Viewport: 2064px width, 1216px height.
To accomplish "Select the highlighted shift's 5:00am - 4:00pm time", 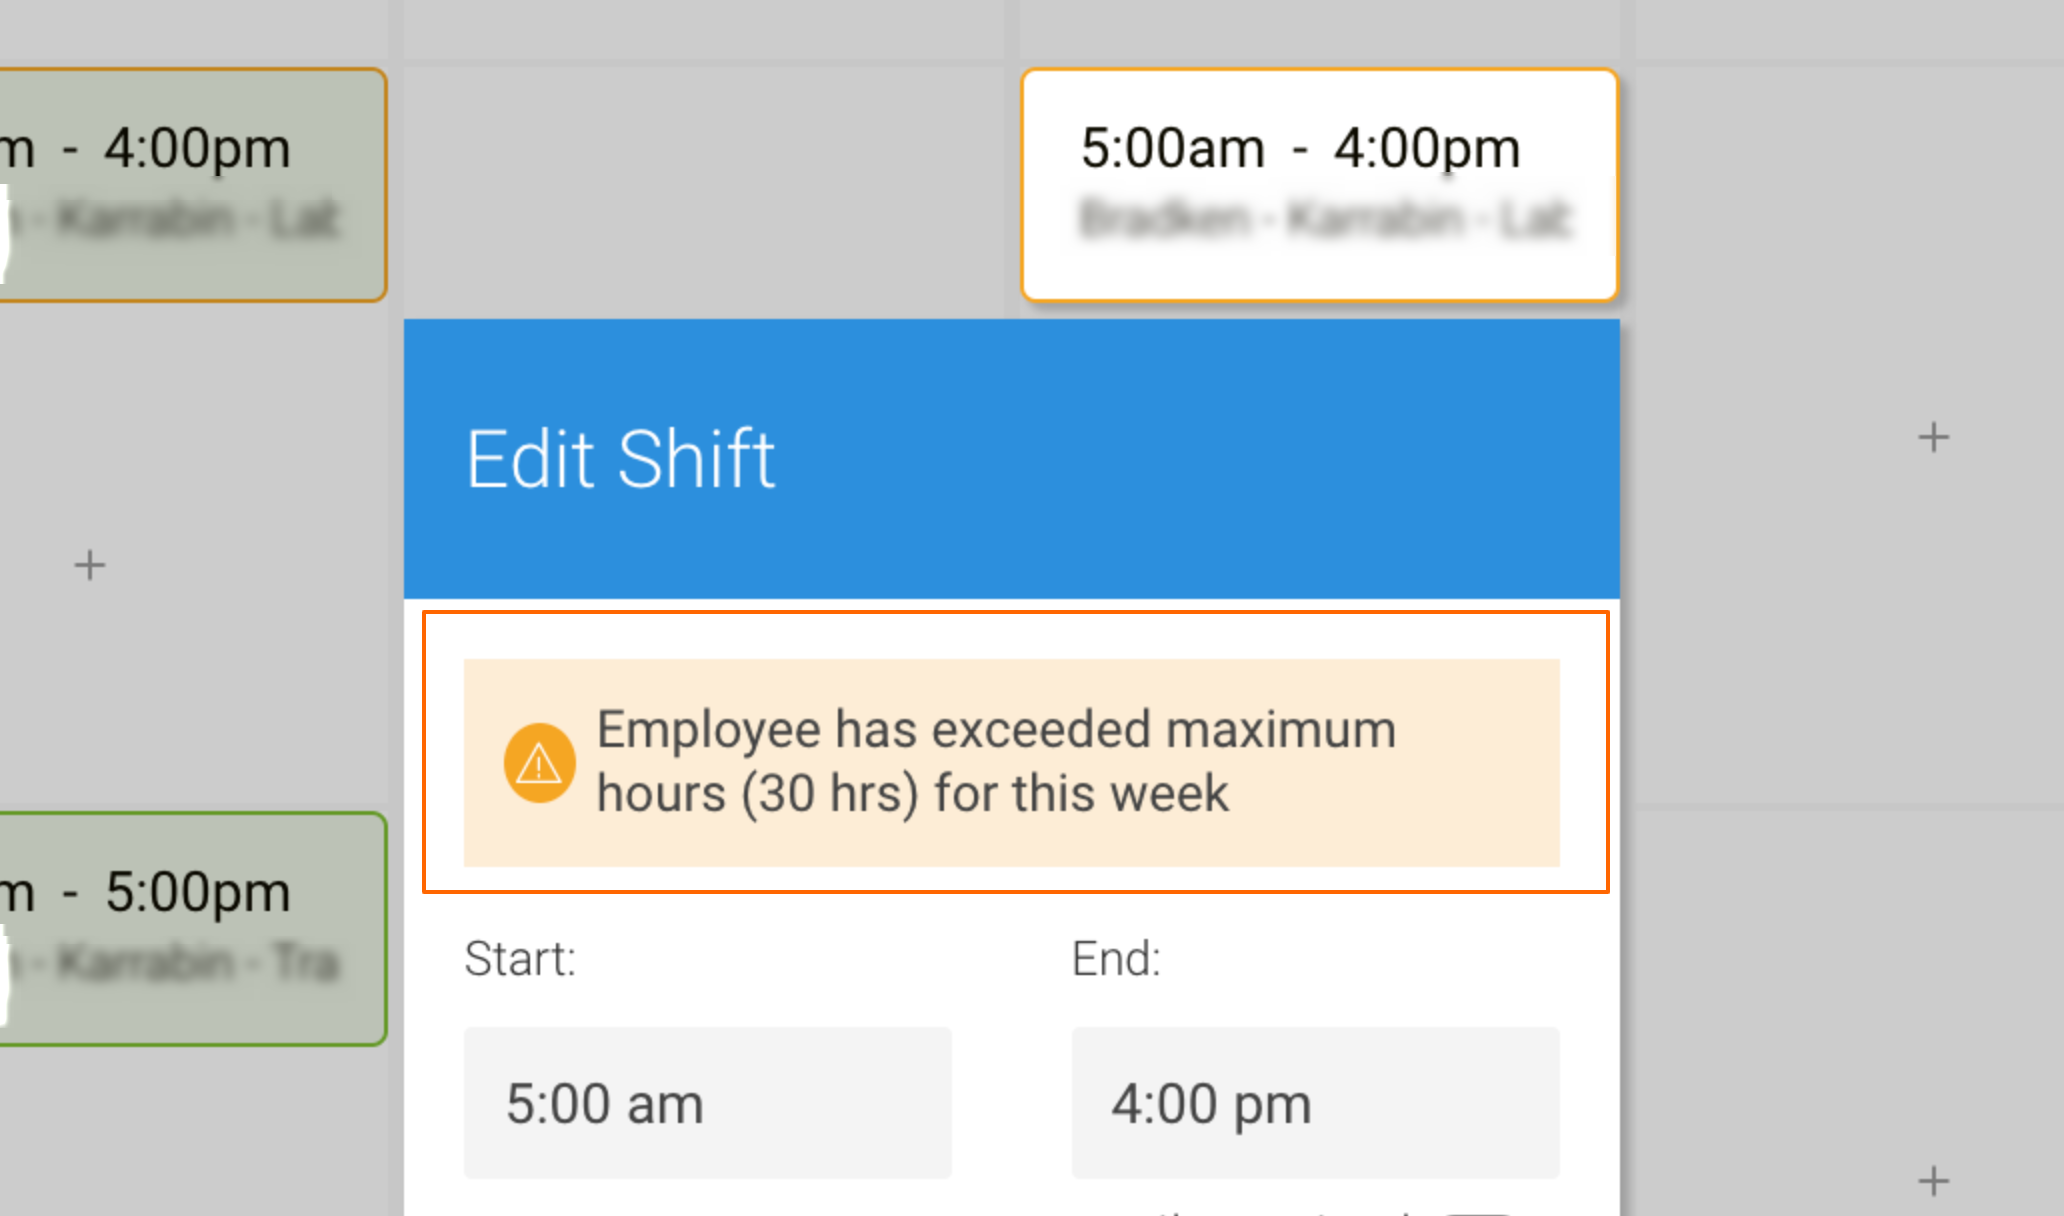I will tap(1299, 149).
